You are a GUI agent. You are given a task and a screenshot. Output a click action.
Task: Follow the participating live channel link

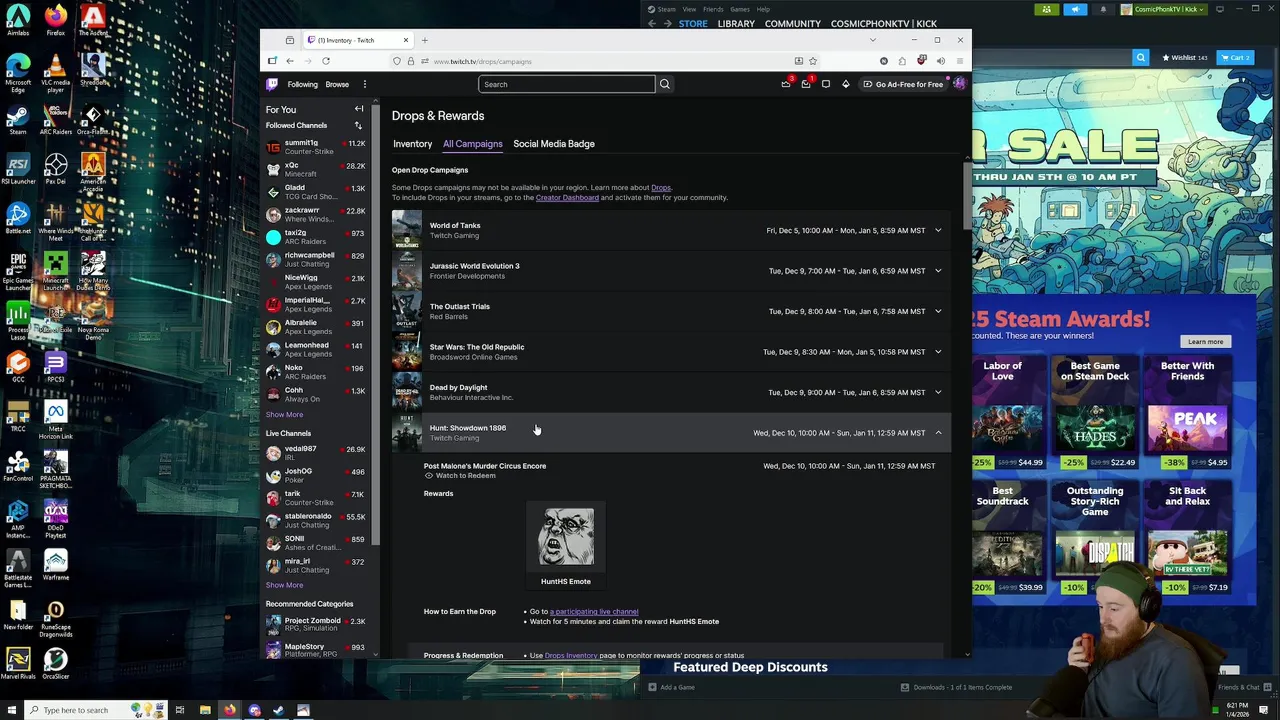(594, 612)
